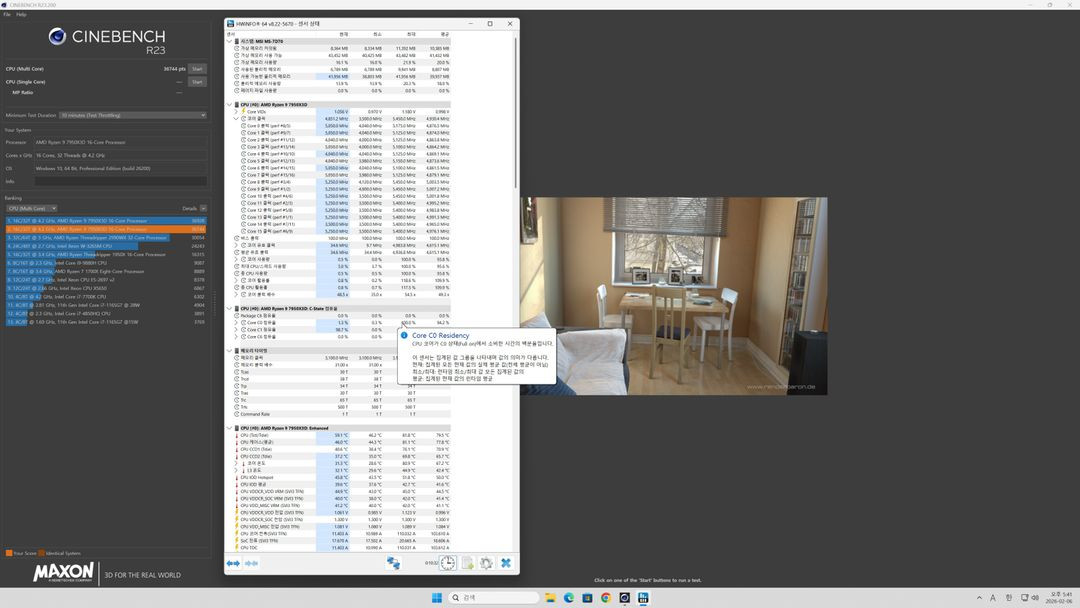
Task: Open Microsoft Edge from the taskbar
Action: pos(568,599)
